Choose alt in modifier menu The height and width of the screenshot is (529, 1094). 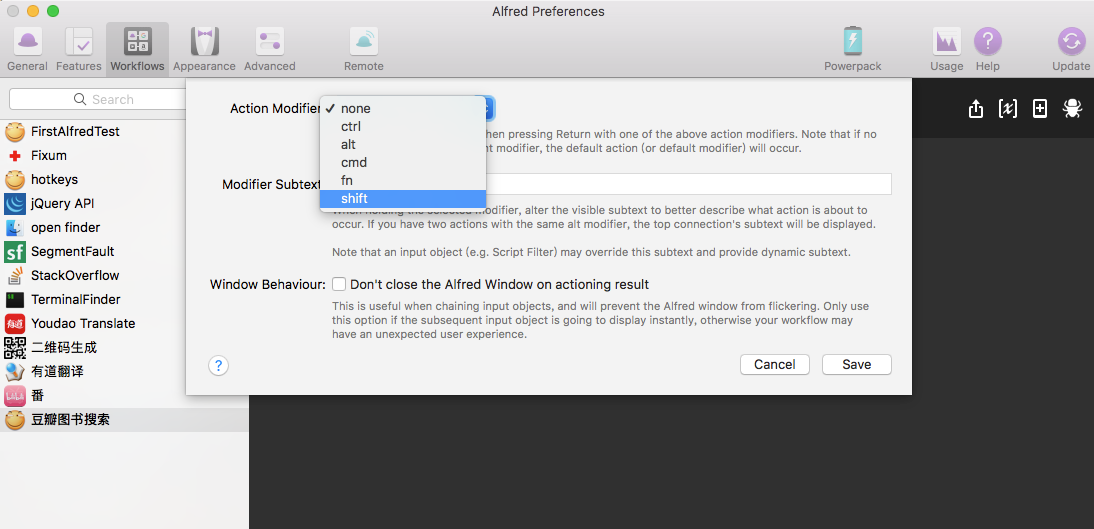(x=403, y=145)
